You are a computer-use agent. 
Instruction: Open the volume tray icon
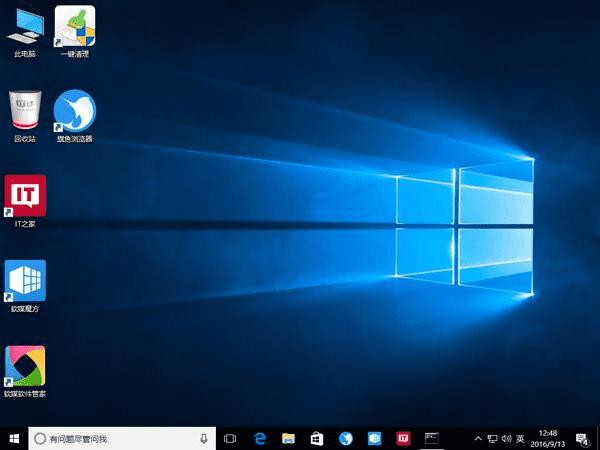point(506,439)
